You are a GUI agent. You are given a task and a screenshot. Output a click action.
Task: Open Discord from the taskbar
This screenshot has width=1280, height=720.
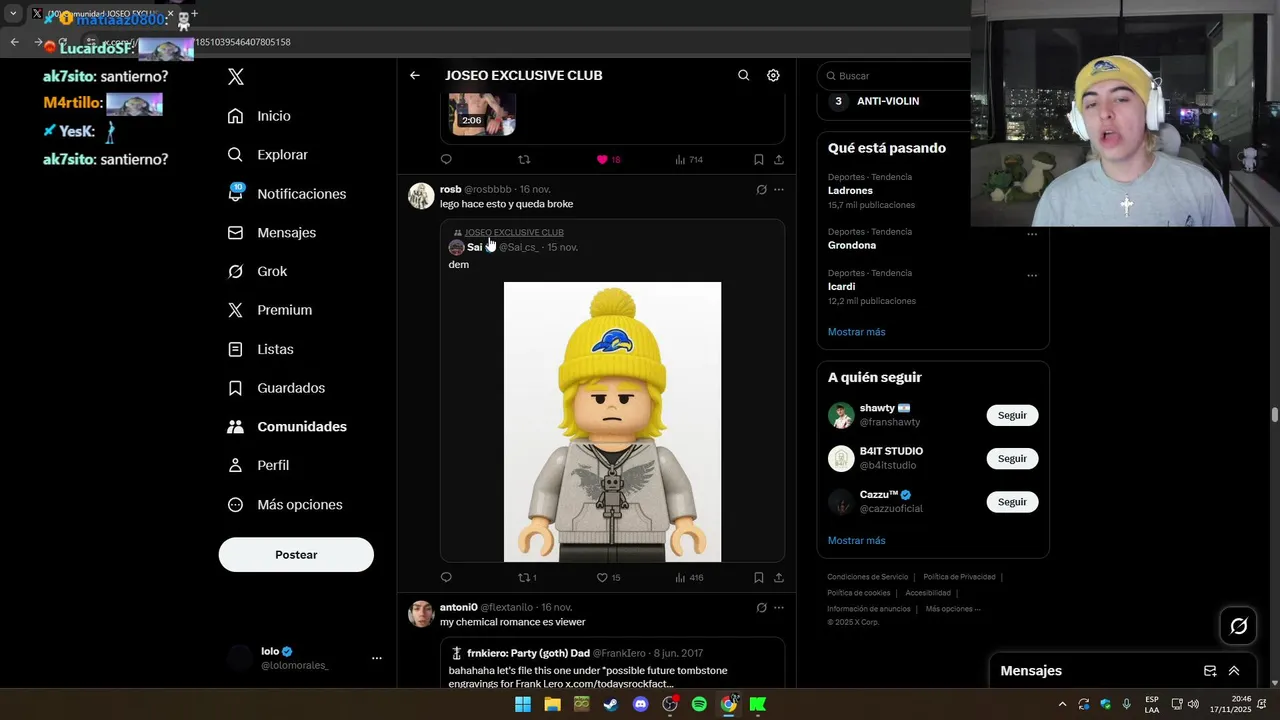pos(641,704)
